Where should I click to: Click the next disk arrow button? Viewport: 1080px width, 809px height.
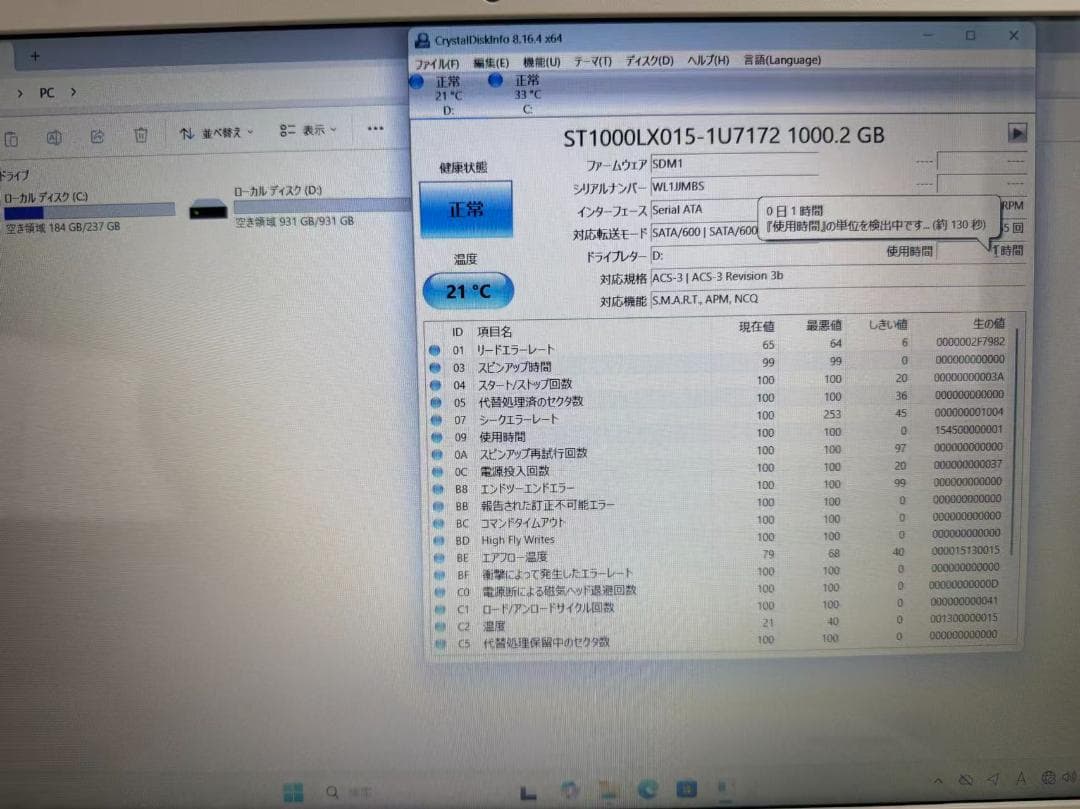click(x=1018, y=133)
